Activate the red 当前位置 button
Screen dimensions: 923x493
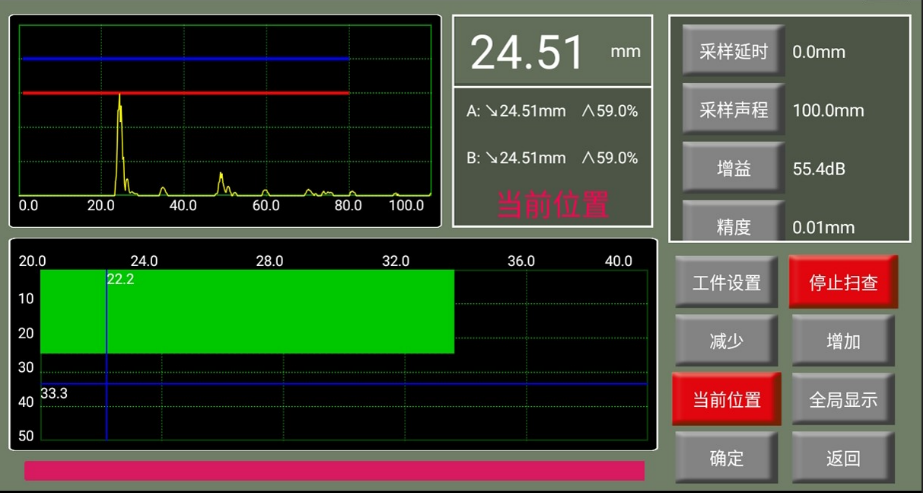726,400
